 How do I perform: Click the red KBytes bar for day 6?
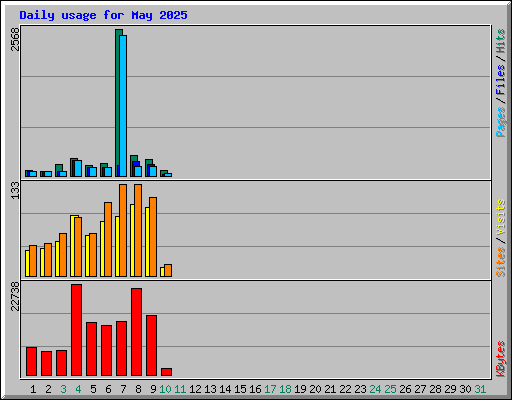click(106, 351)
